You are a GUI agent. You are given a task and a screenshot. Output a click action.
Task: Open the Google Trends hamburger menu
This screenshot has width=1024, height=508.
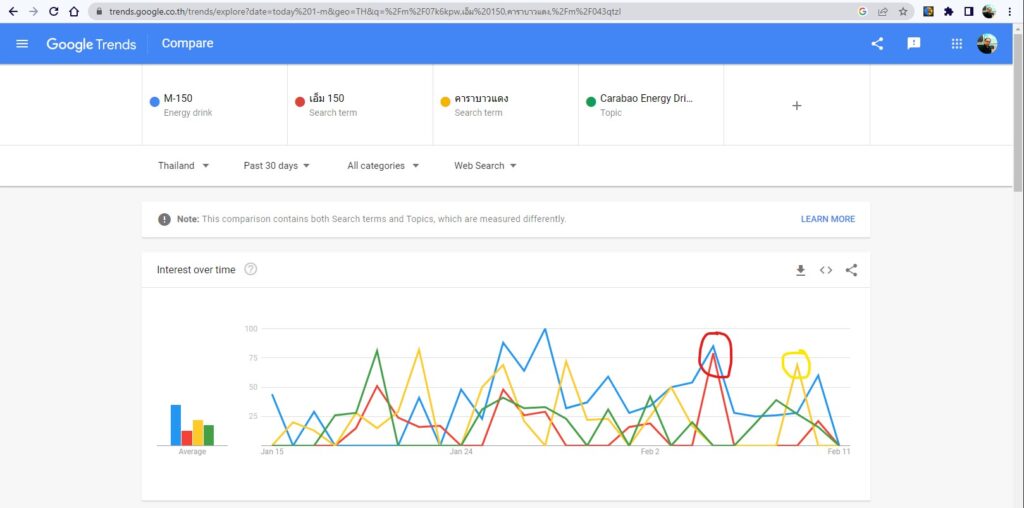coord(22,44)
